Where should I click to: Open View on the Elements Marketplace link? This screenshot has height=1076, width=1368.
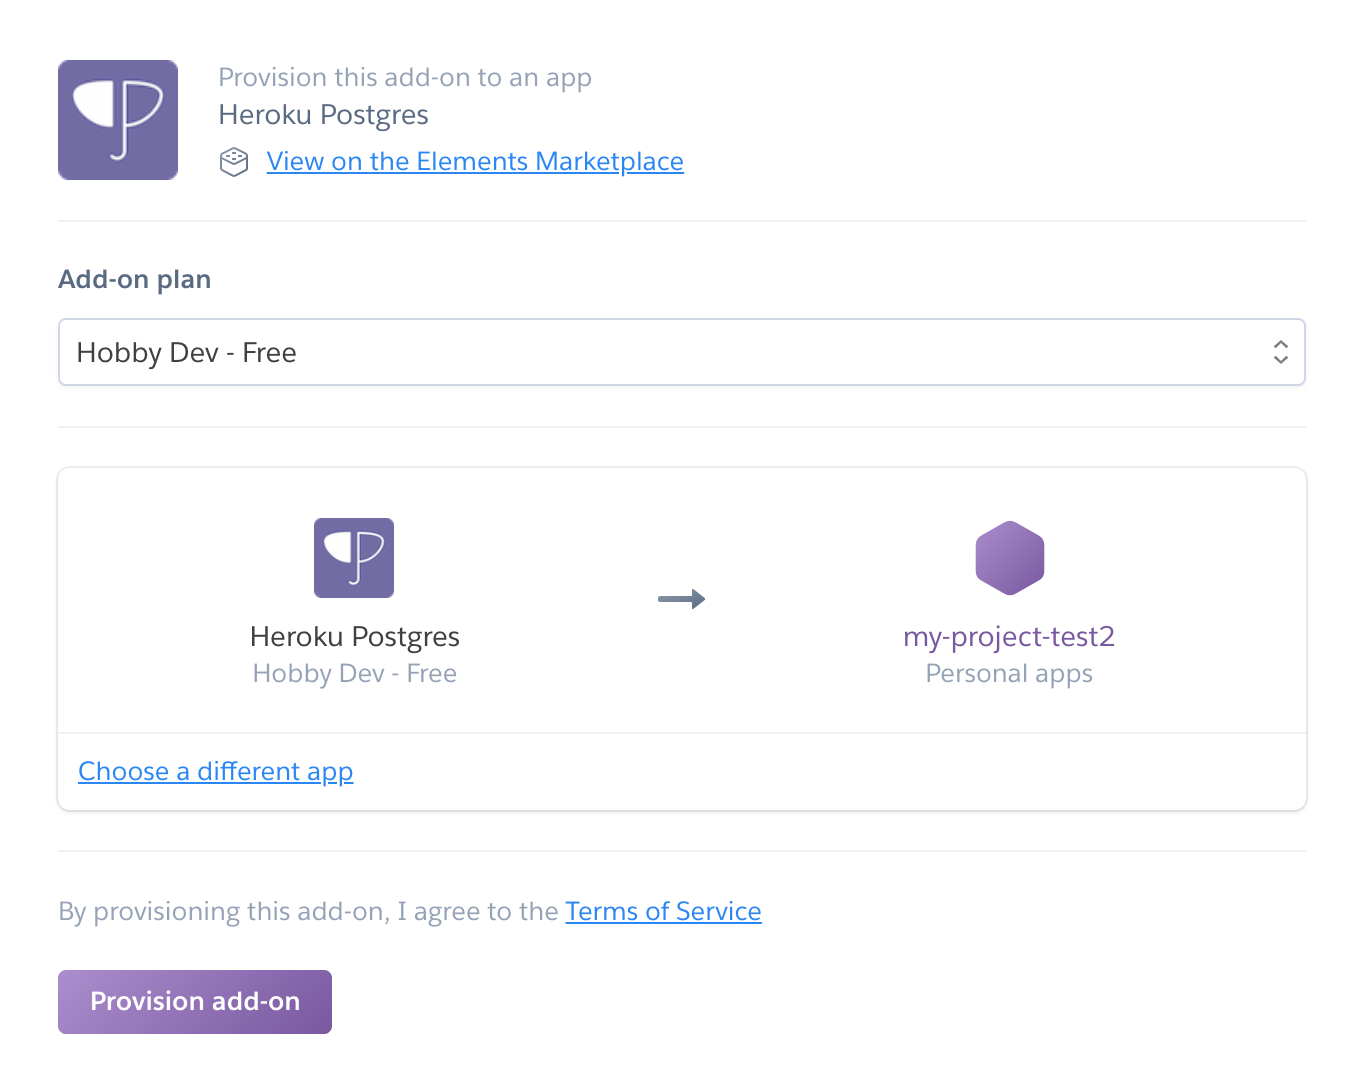coord(475,162)
